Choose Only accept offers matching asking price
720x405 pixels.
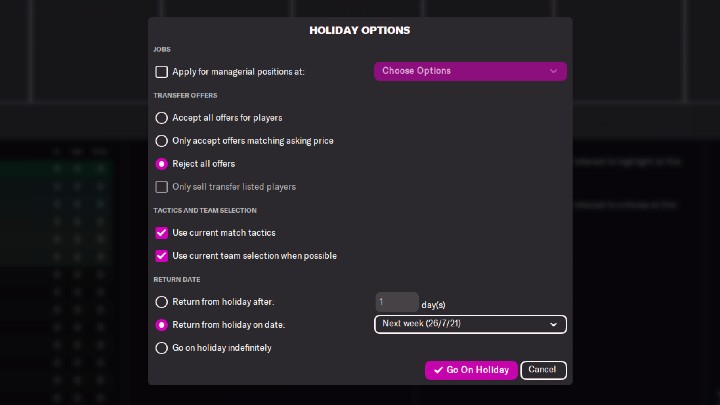tap(162, 141)
